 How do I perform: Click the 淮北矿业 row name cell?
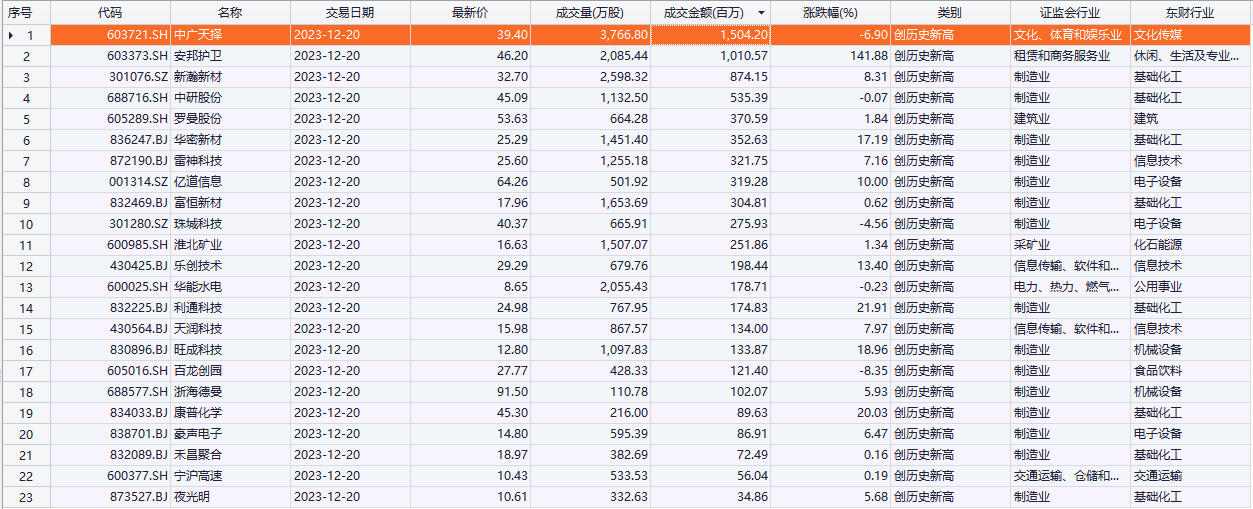[198, 245]
